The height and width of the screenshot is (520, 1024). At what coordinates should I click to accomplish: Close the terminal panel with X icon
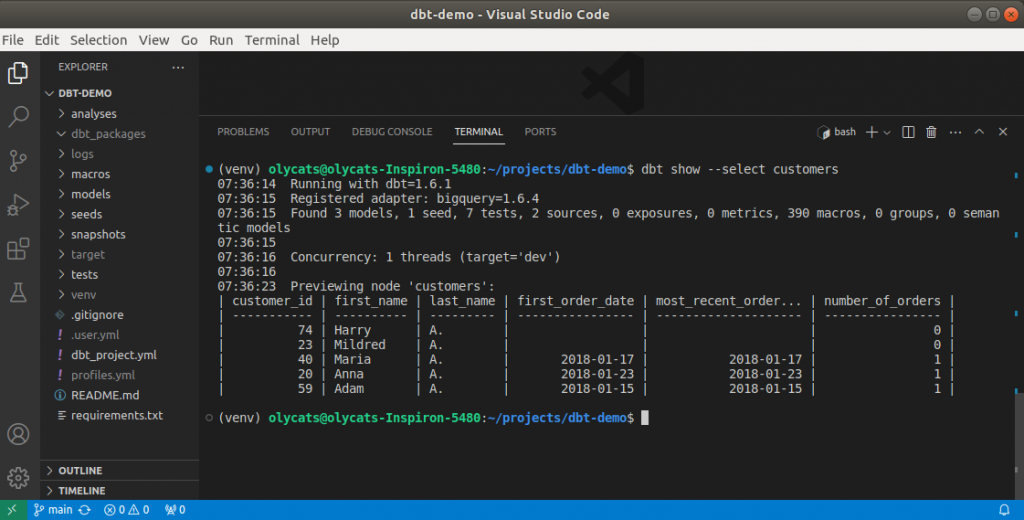point(1003,132)
